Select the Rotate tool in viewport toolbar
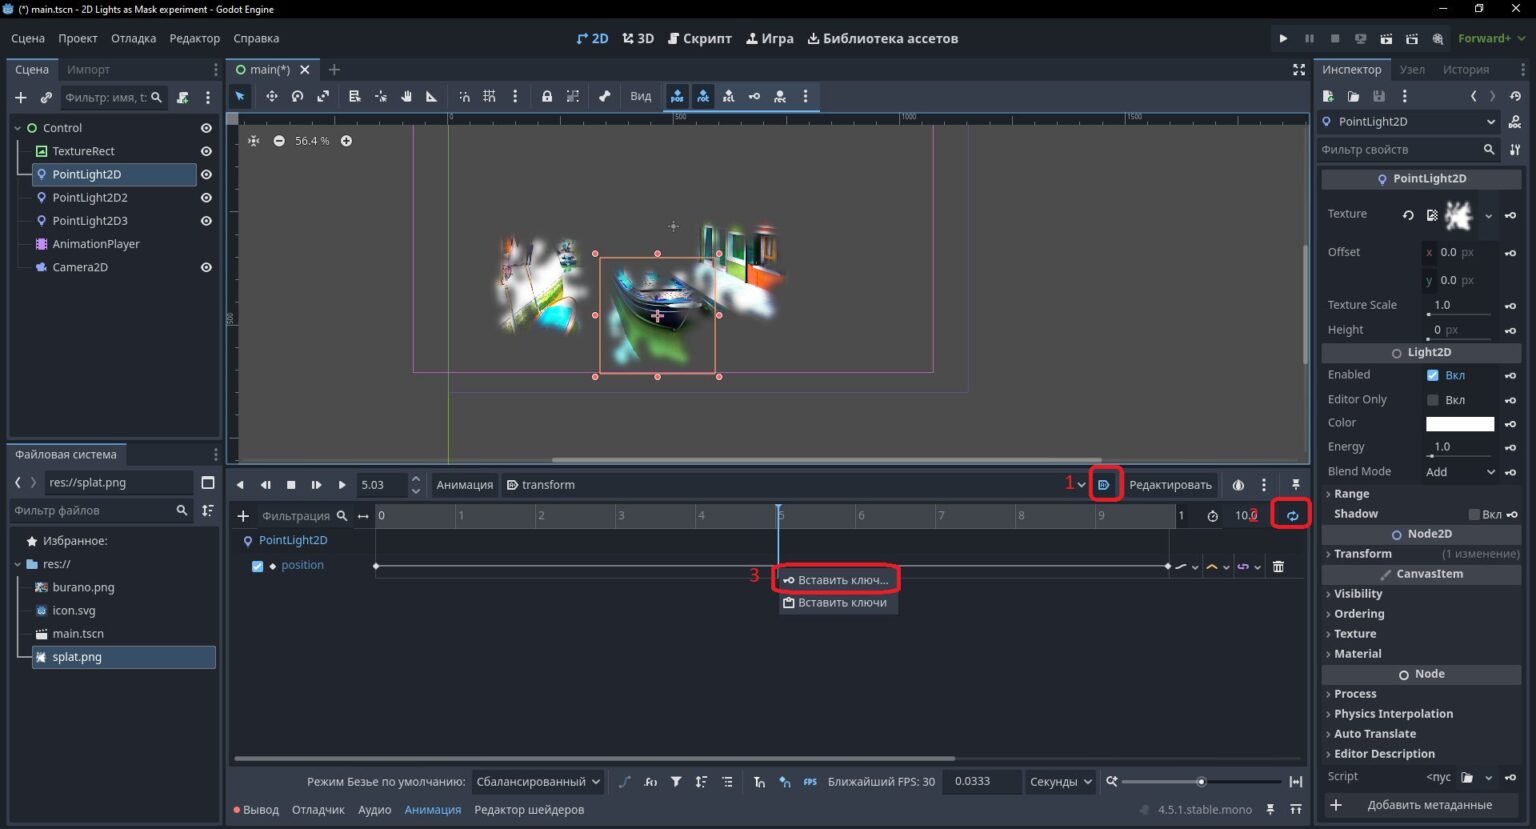Viewport: 1536px width, 829px height. (297, 97)
